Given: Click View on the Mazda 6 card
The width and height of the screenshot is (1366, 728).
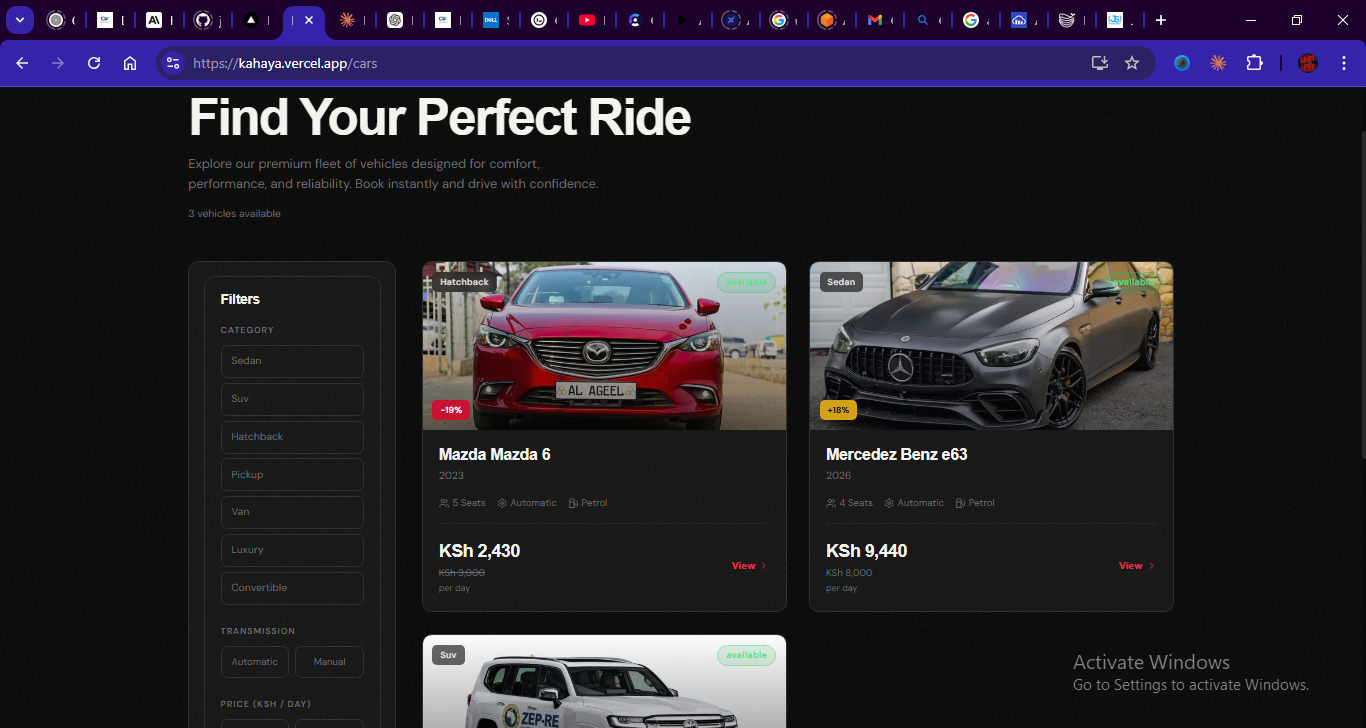Looking at the screenshot, I should coord(749,566).
